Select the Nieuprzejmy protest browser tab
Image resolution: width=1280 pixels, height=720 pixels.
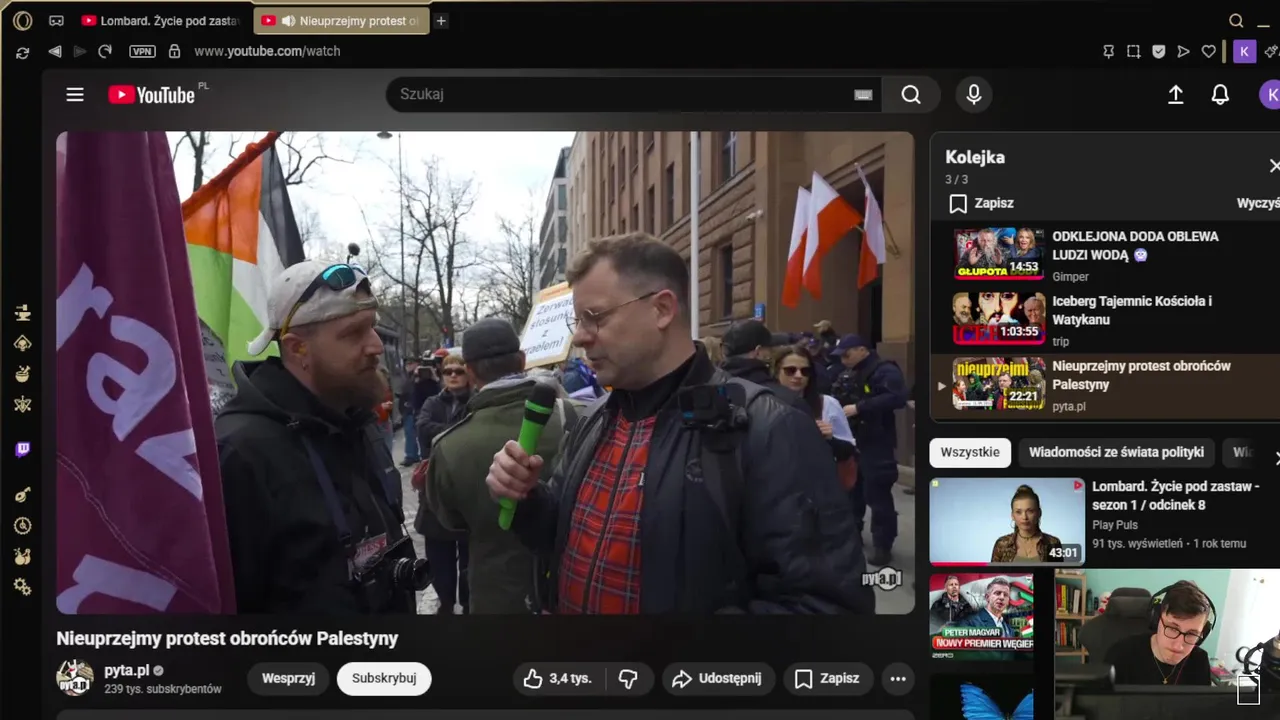coord(341,21)
